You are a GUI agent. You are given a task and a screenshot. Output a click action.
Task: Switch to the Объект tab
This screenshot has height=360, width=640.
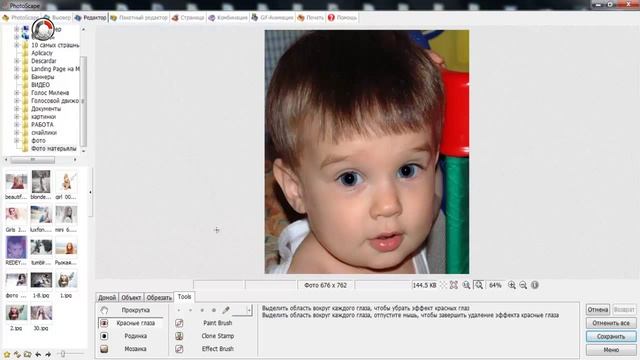131,298
